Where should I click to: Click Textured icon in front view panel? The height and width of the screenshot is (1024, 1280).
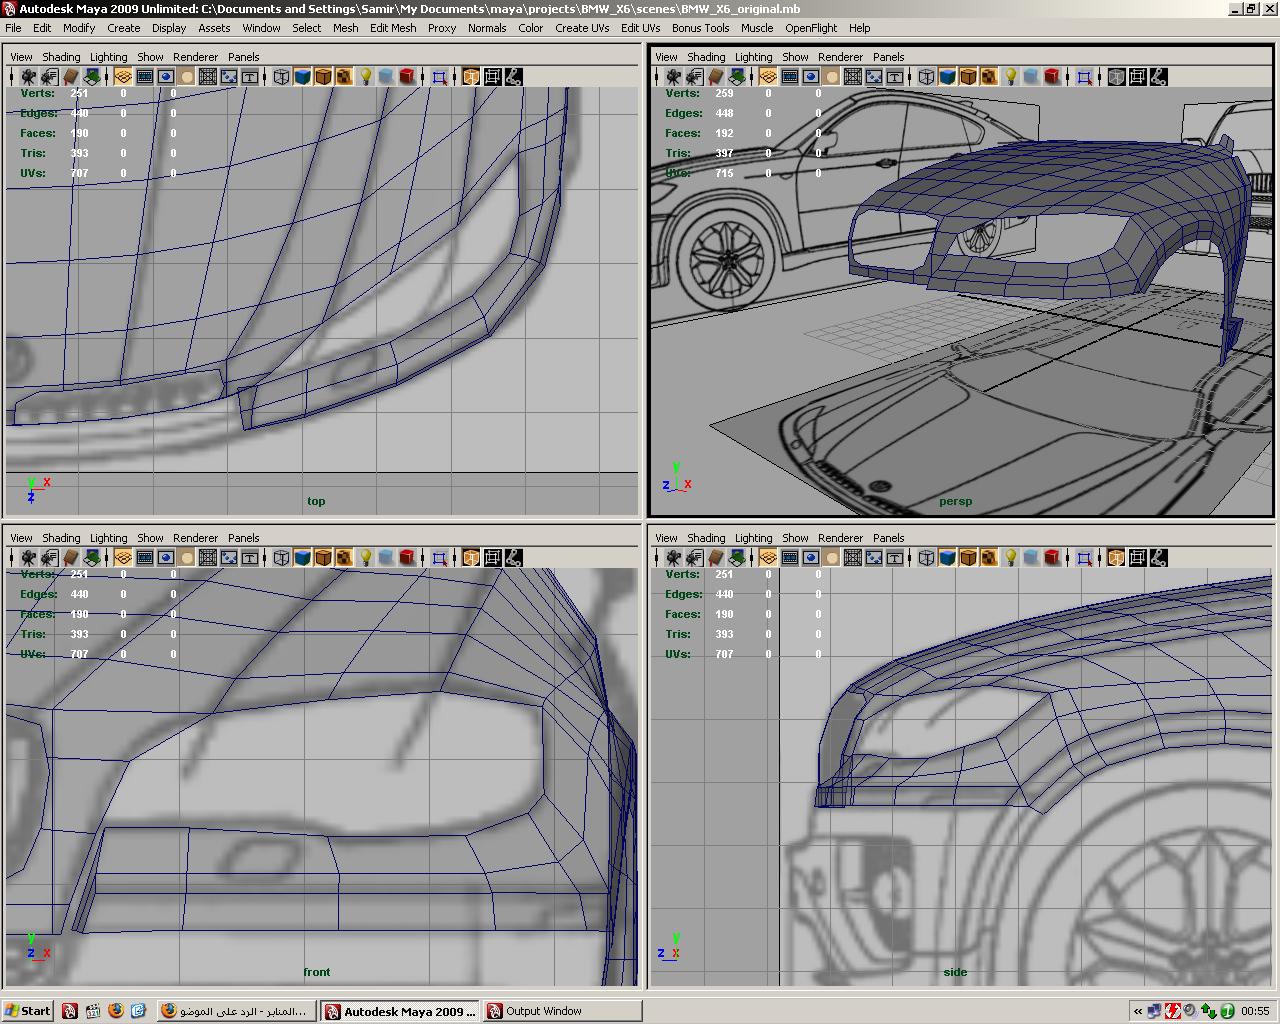click(x=344, y=558)
